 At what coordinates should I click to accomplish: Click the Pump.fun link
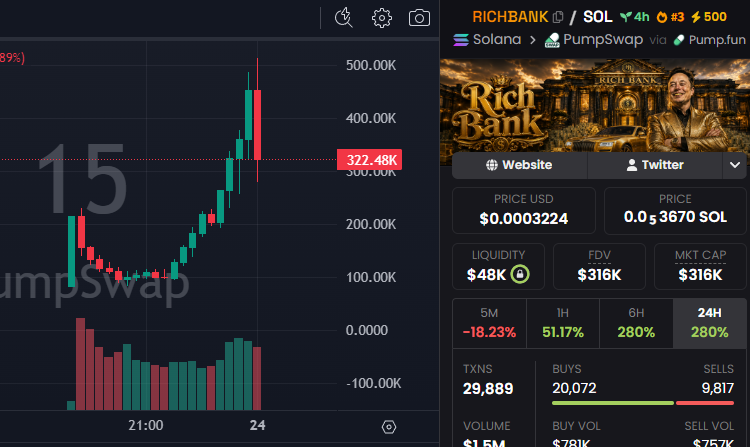(x=717, y=40)
